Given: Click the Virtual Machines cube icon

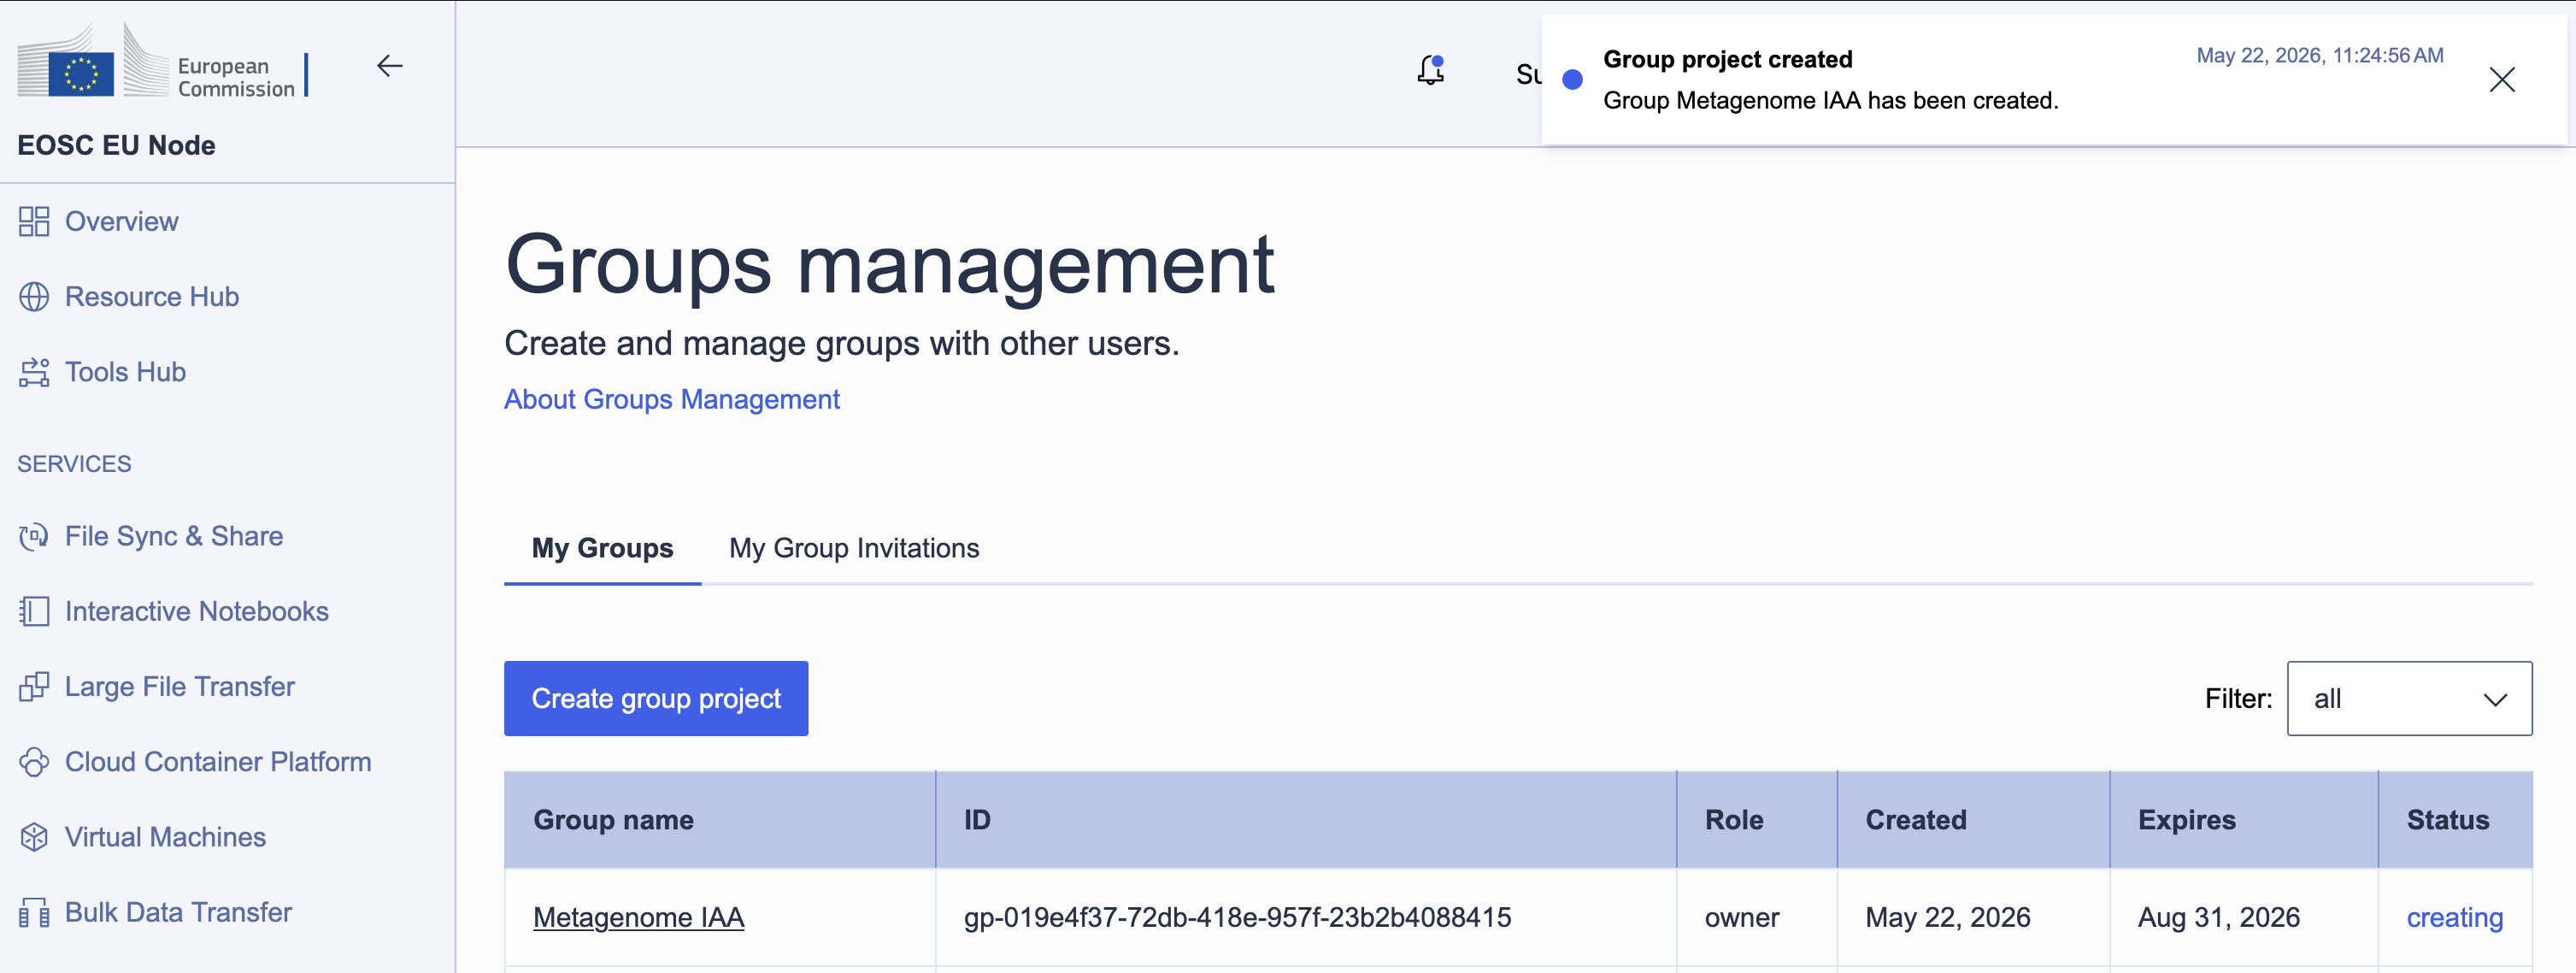Looking at the screenshot, I should pyautogui.click(x=34, y=837).
